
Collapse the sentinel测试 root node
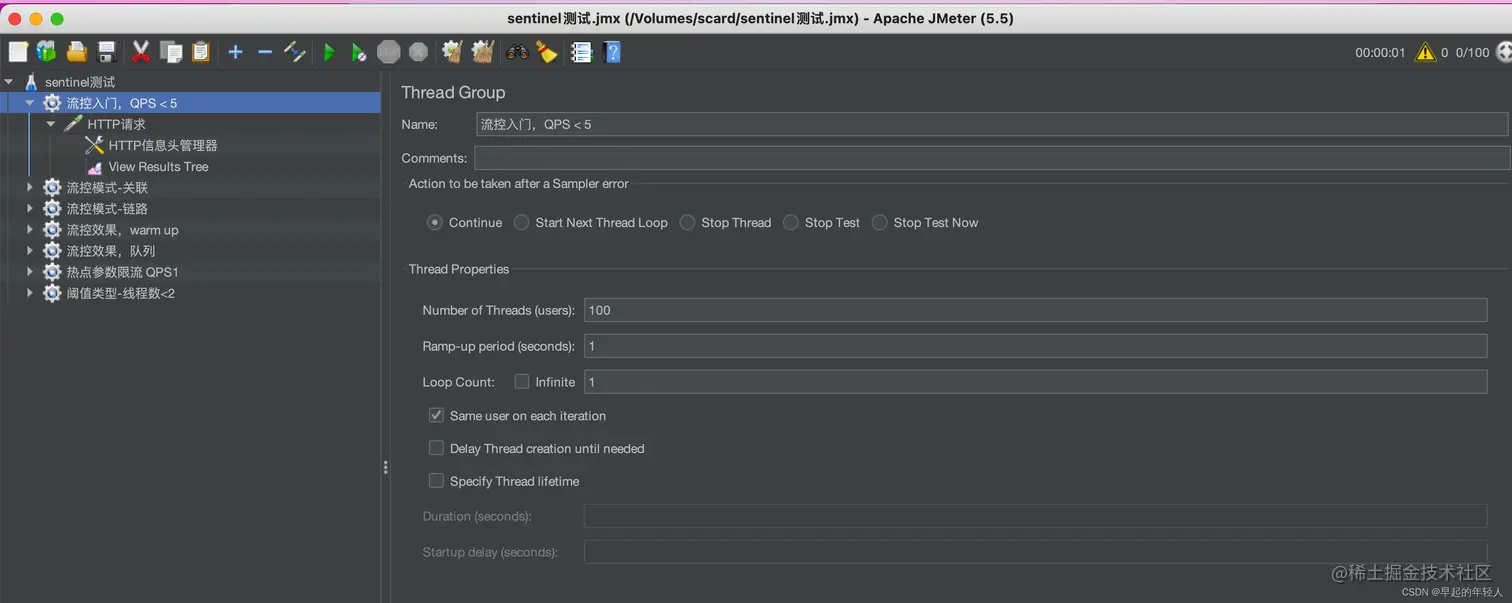pyautogui.click(x=9, y=82)
